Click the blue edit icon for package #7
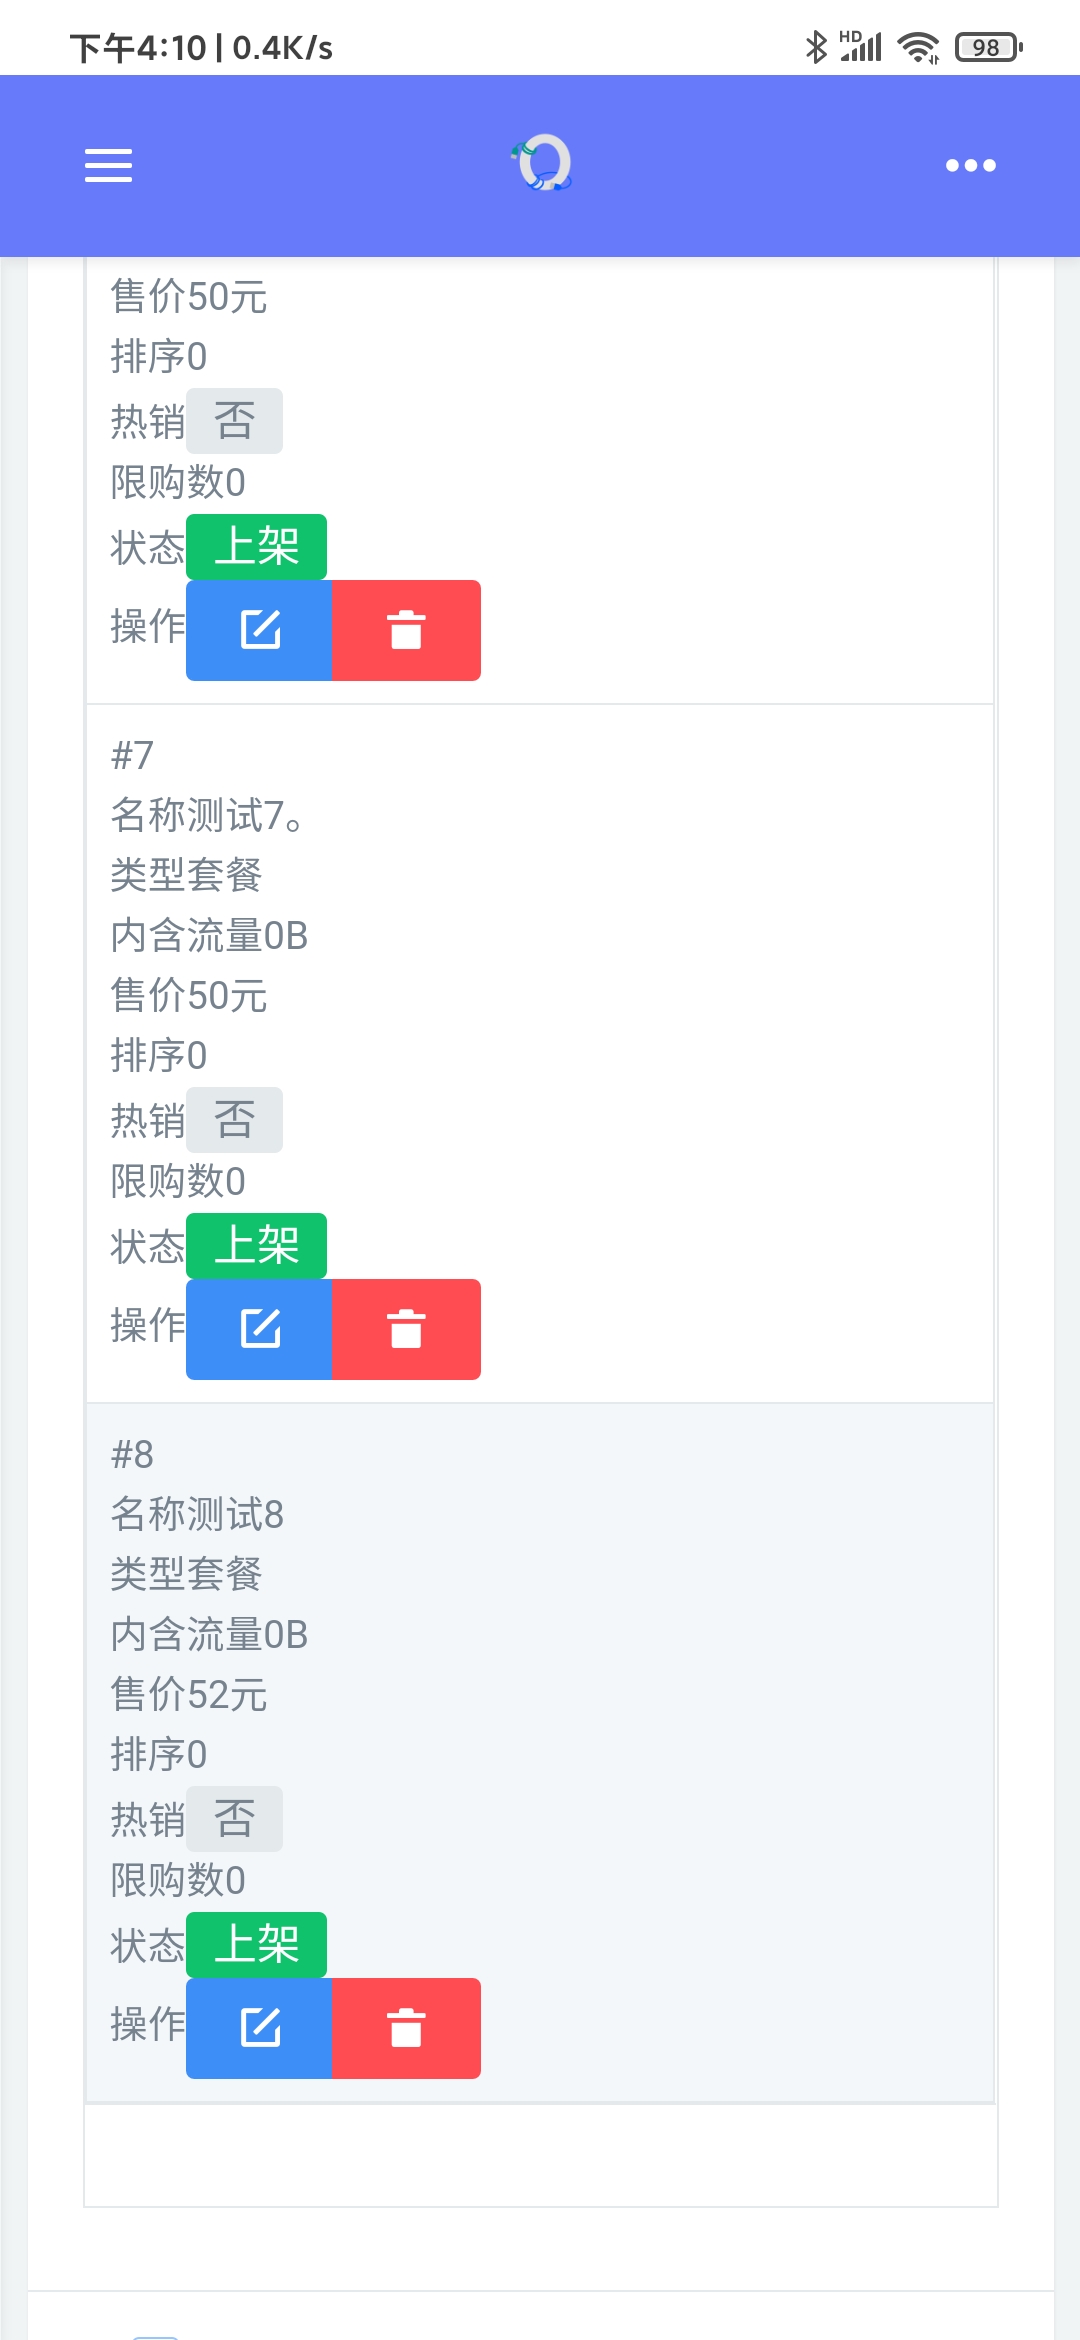The width and height of the screenshot is (1080, 2340). (258, 1329)
